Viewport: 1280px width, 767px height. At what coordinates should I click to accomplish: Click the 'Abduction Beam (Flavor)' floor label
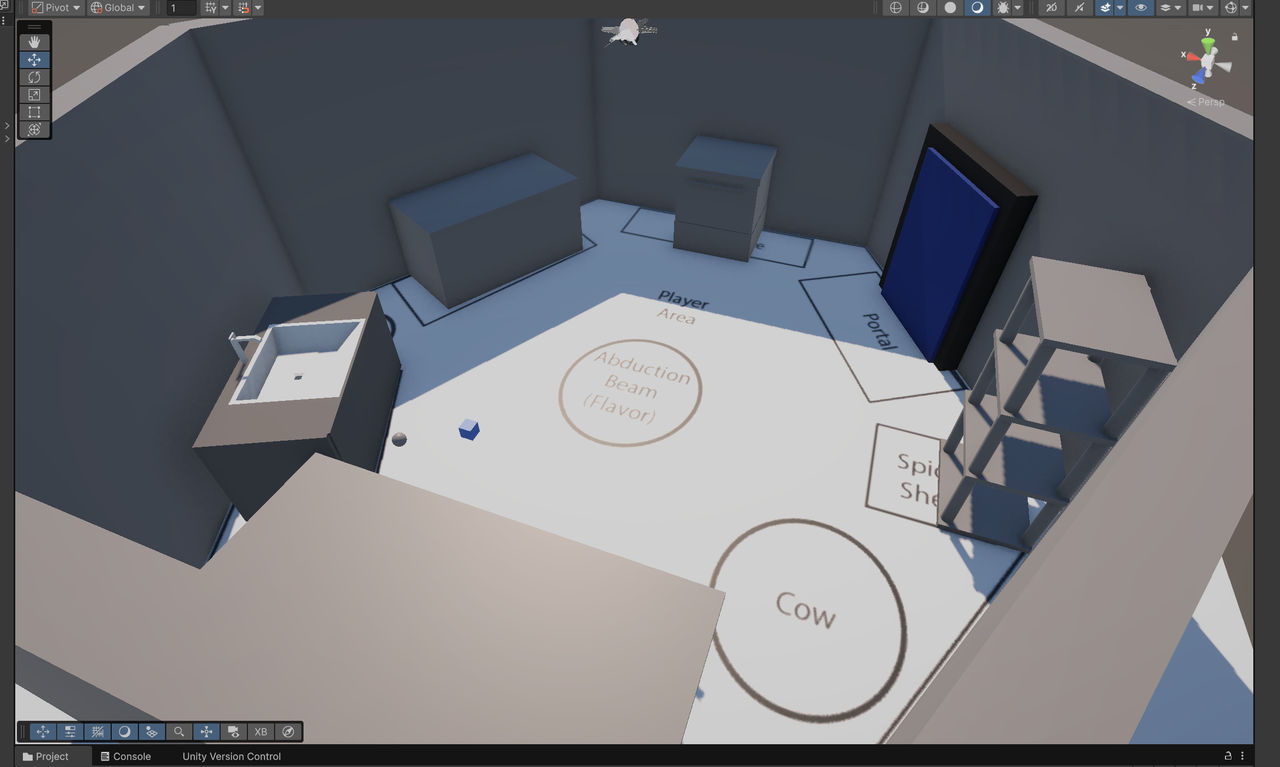(x=636, y=385)
